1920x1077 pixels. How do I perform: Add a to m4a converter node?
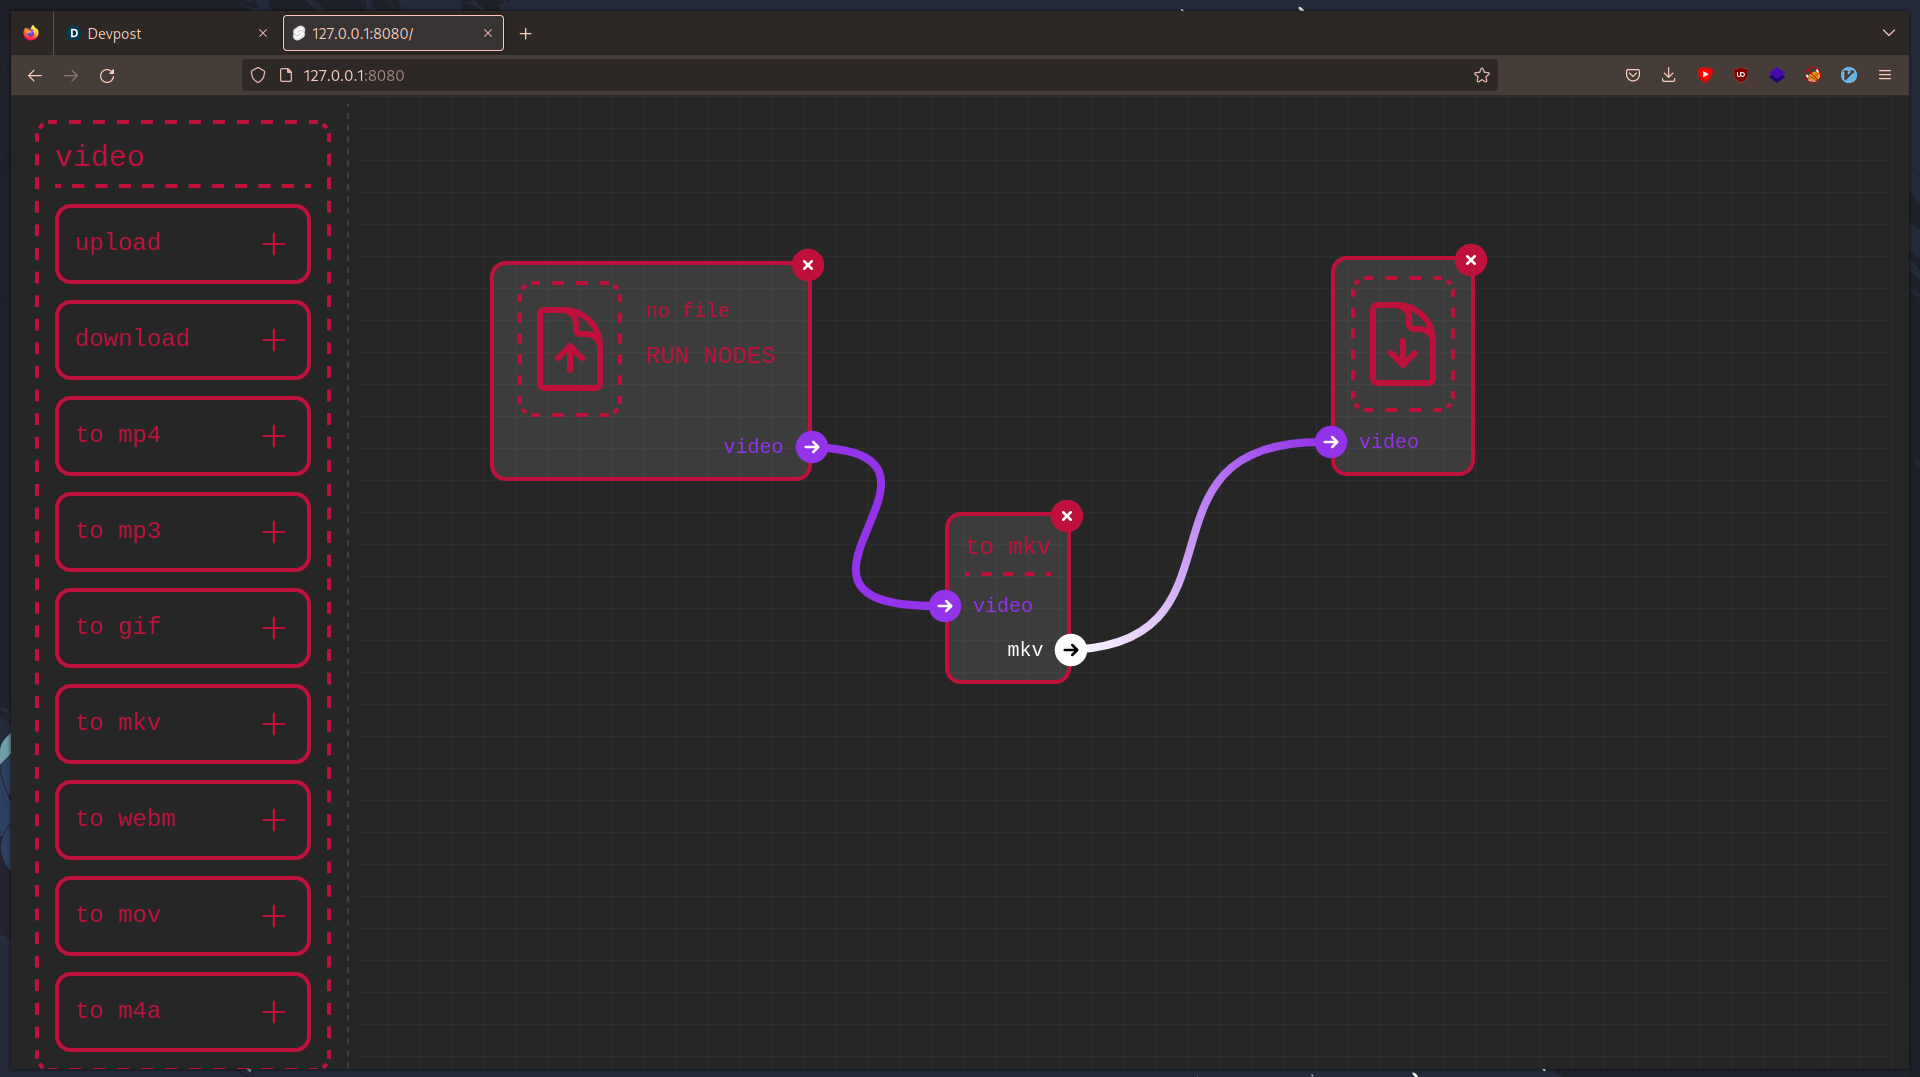click(183, 1012)
